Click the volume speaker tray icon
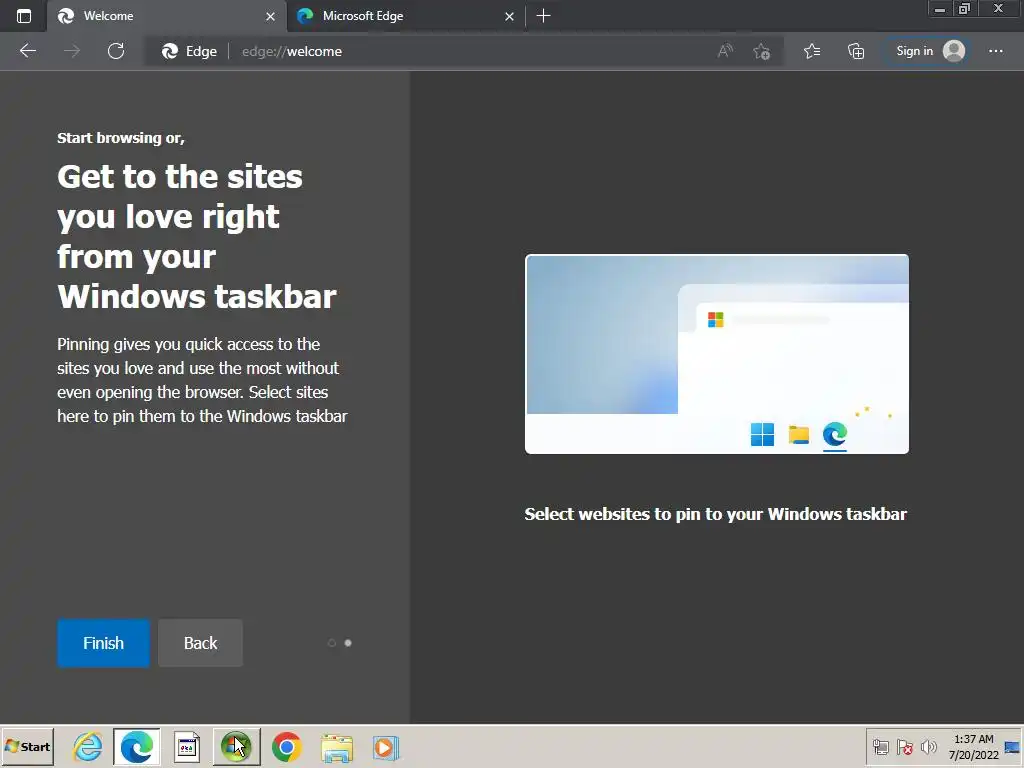Screen dimensions: 1024x768 coord(928,747)
